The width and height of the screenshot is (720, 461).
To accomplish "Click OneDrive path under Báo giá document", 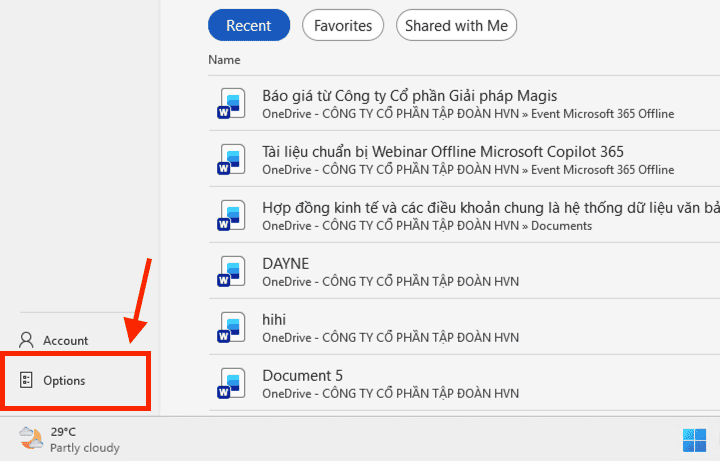I will [468, 114].
